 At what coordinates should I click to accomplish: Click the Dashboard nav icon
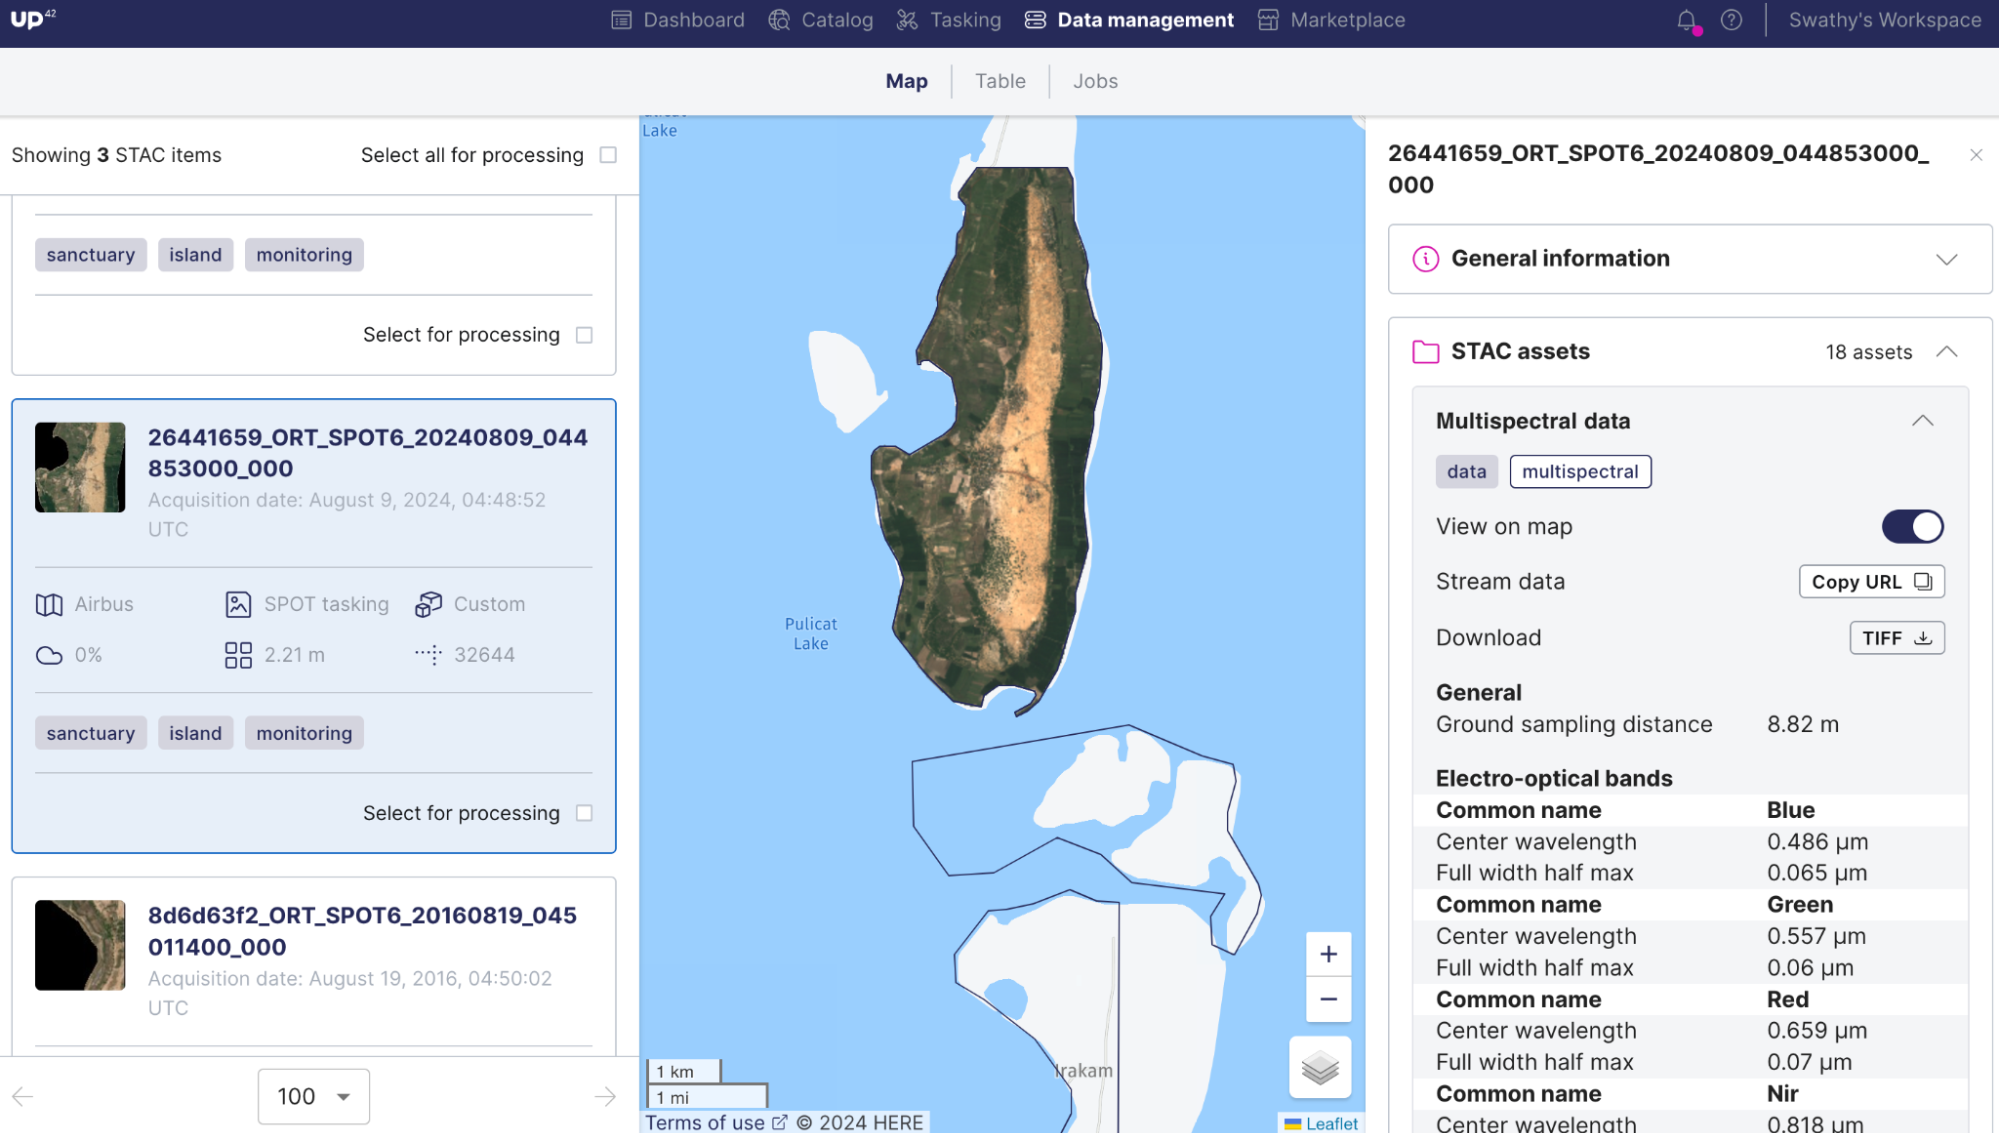point(621,20)
